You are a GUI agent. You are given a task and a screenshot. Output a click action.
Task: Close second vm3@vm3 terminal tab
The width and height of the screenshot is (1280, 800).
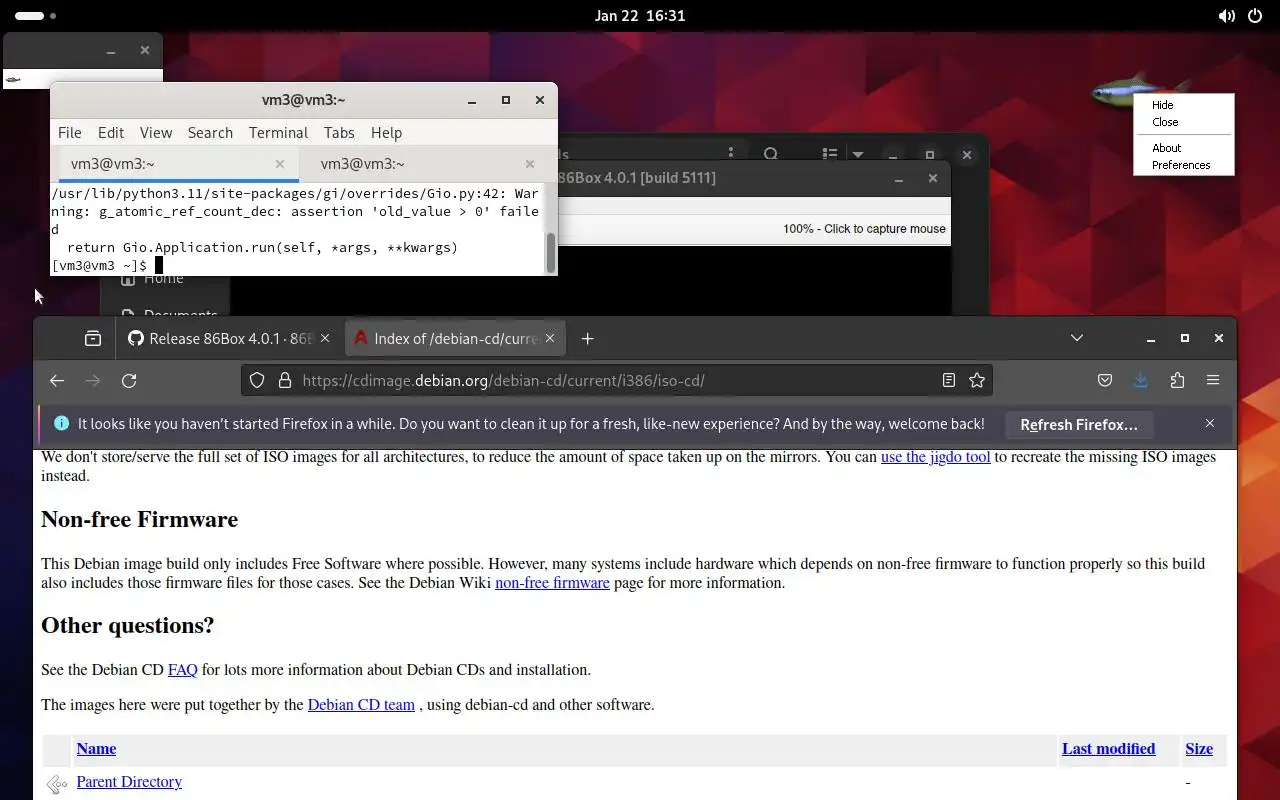[x=530, y=164]
